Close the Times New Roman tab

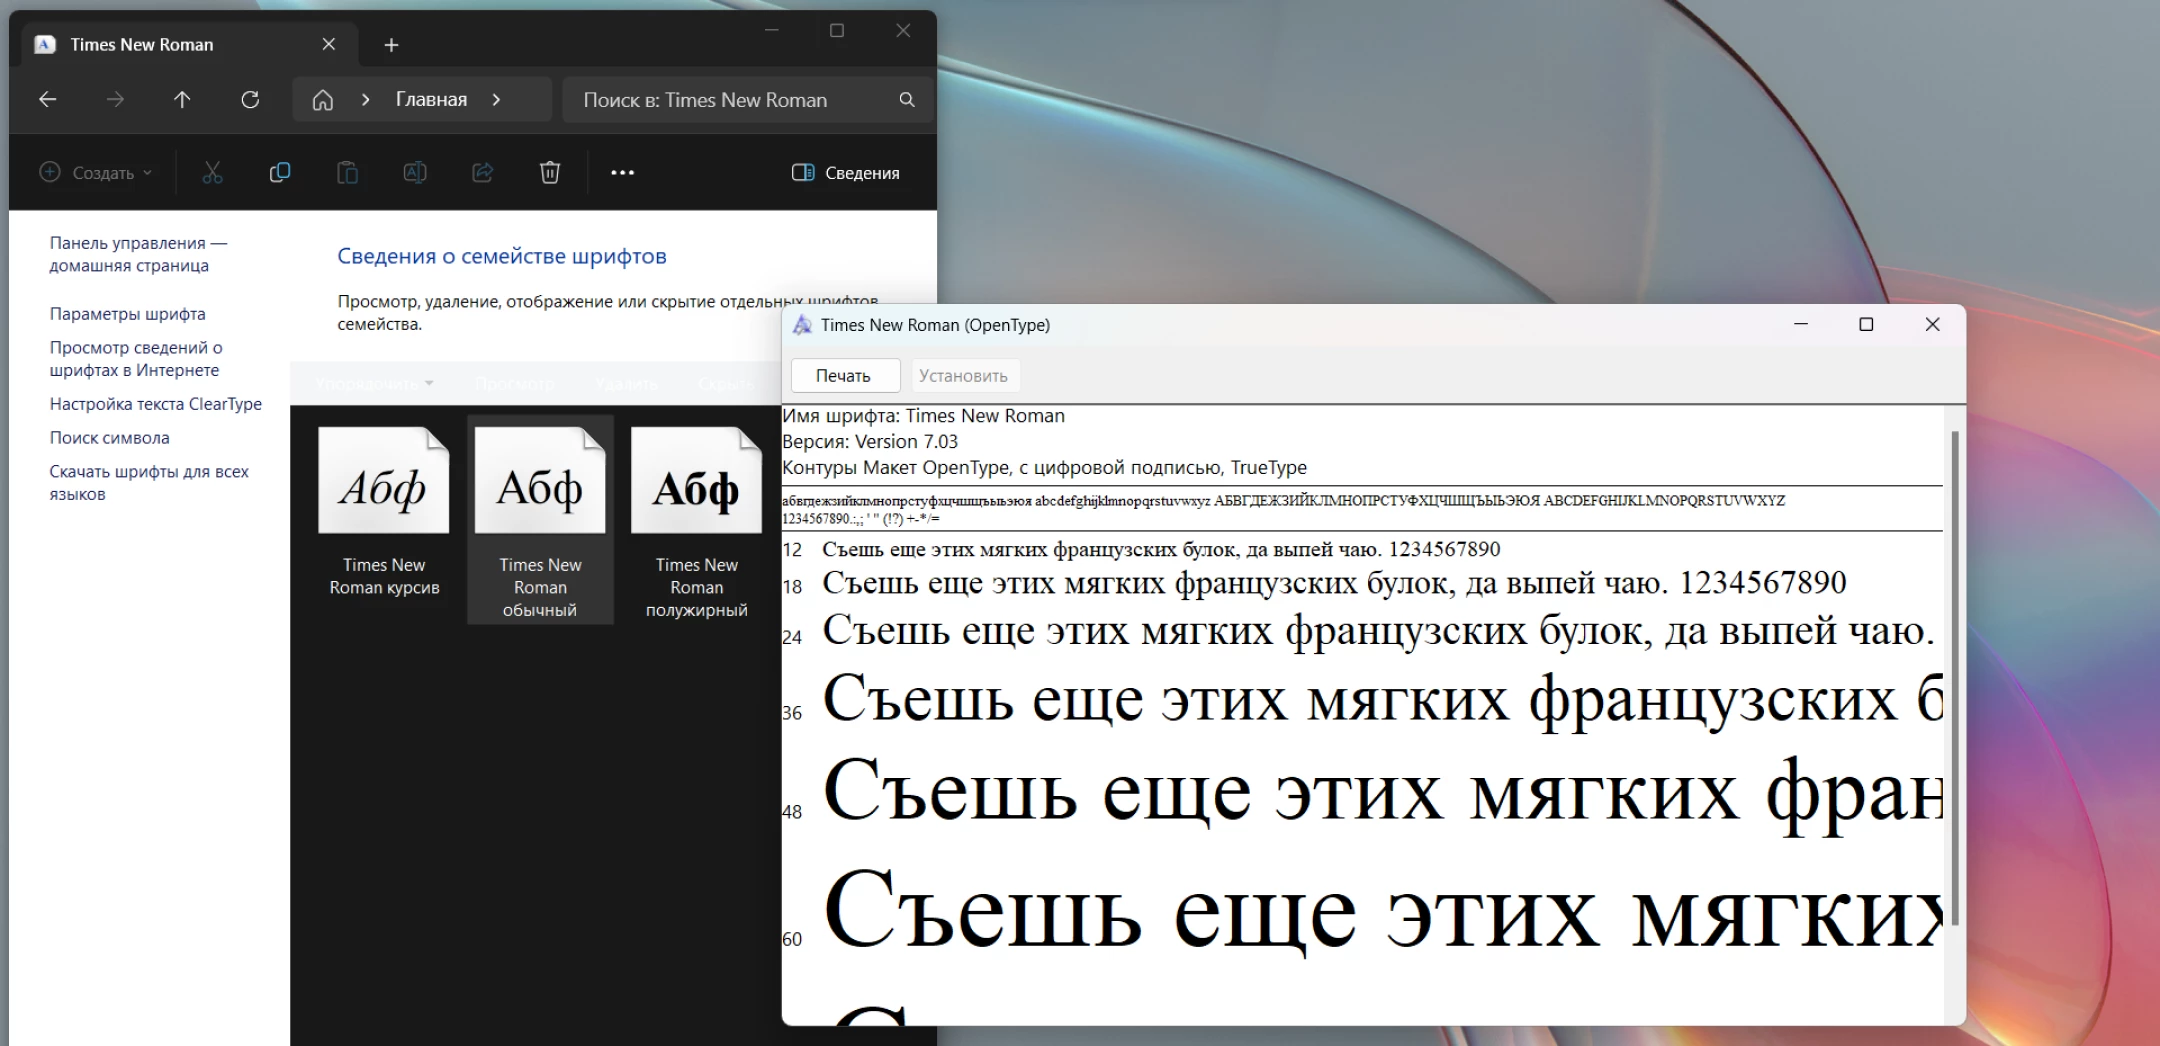point(329,44)
